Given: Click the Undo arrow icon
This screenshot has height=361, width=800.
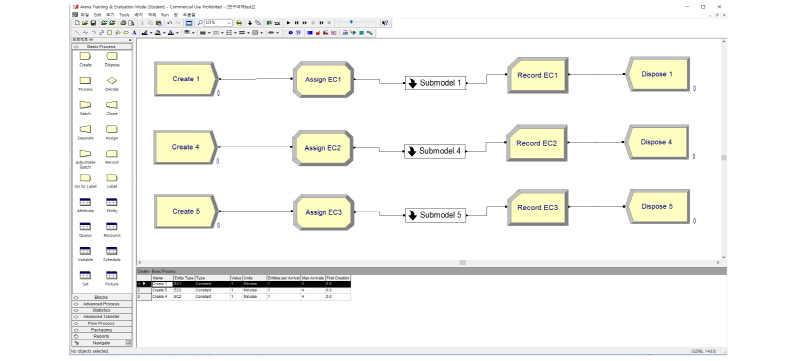Looking at the screenshot, I should pos(170,23).
